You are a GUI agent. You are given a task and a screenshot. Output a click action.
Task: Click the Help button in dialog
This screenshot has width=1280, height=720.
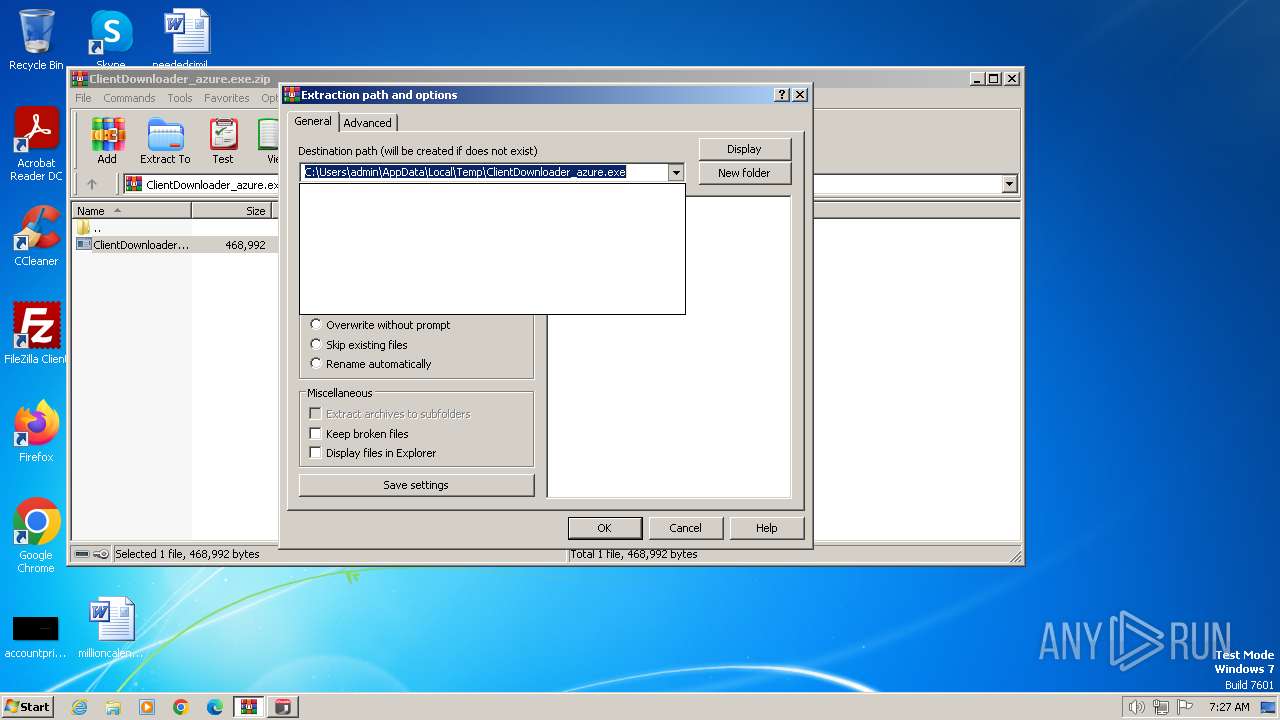[766, 528]
